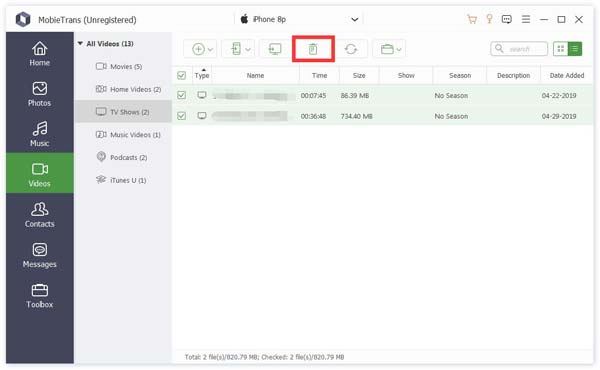The image size is (600, 370).
Task: Minimize the MobieTrans window
Action: pos(544,19)
